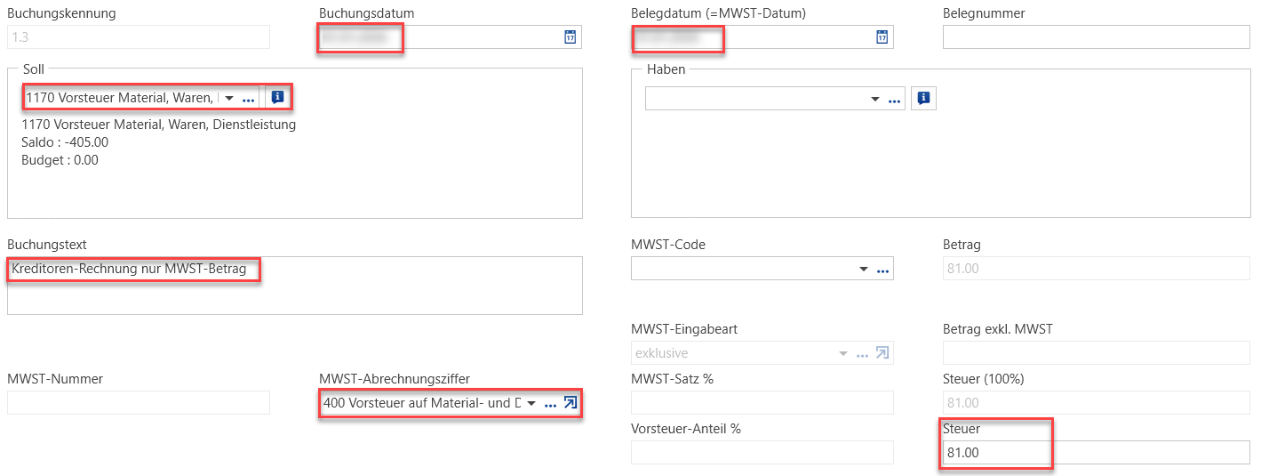Click the Steuer (100%) field
1261x476 pixels.
pyautogui.click(x=1096, y=403)
